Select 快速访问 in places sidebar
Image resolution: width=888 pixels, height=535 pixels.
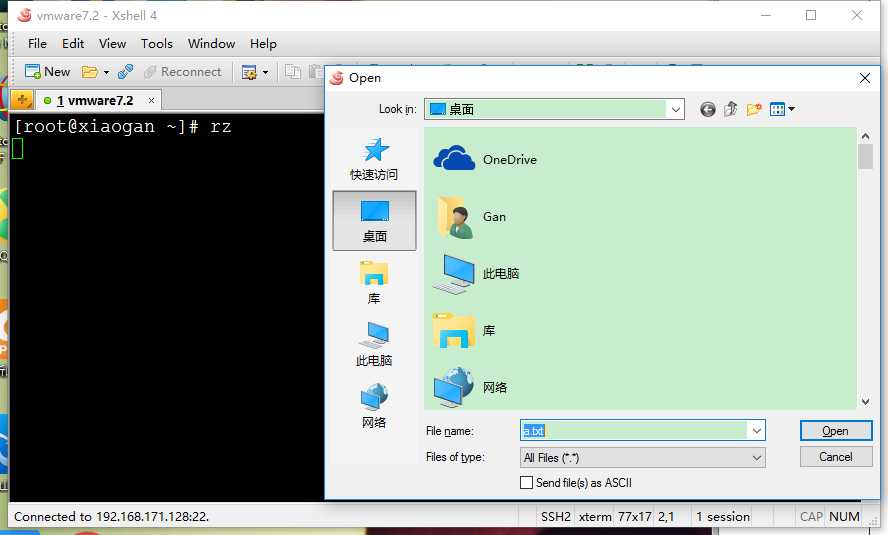374,159
